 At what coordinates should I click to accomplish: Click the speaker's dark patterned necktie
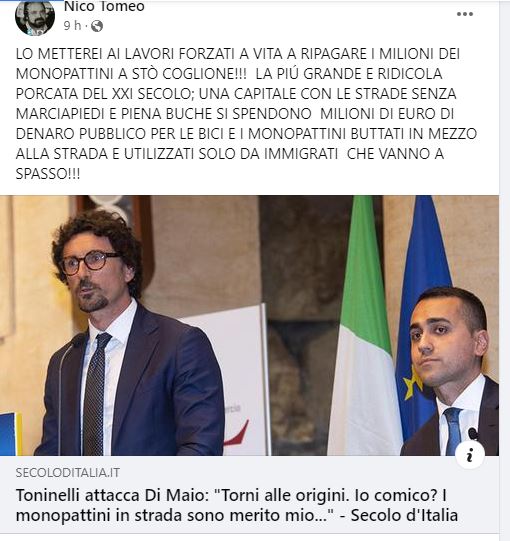95,393
